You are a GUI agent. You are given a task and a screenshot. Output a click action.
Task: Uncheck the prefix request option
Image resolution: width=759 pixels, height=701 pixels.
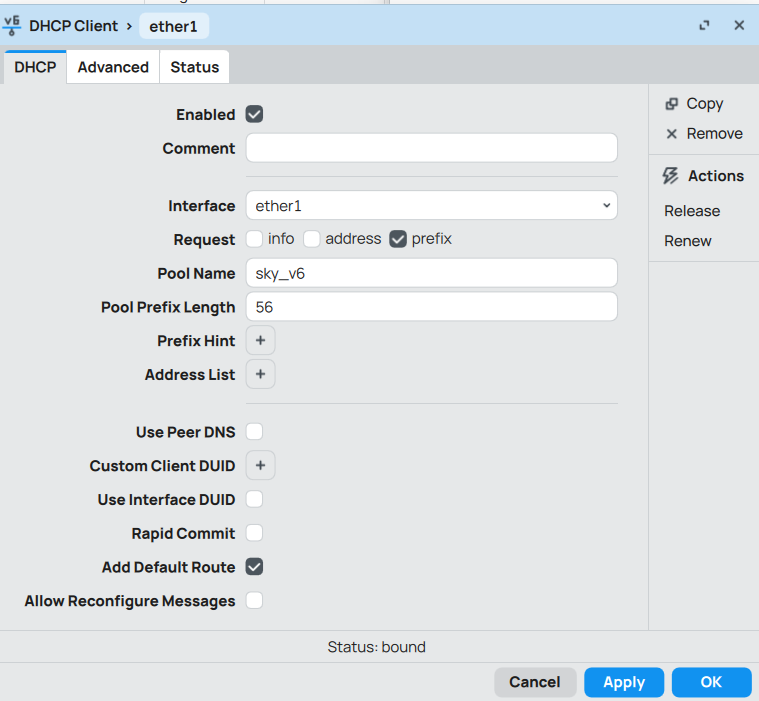click(x=398, y=239)
